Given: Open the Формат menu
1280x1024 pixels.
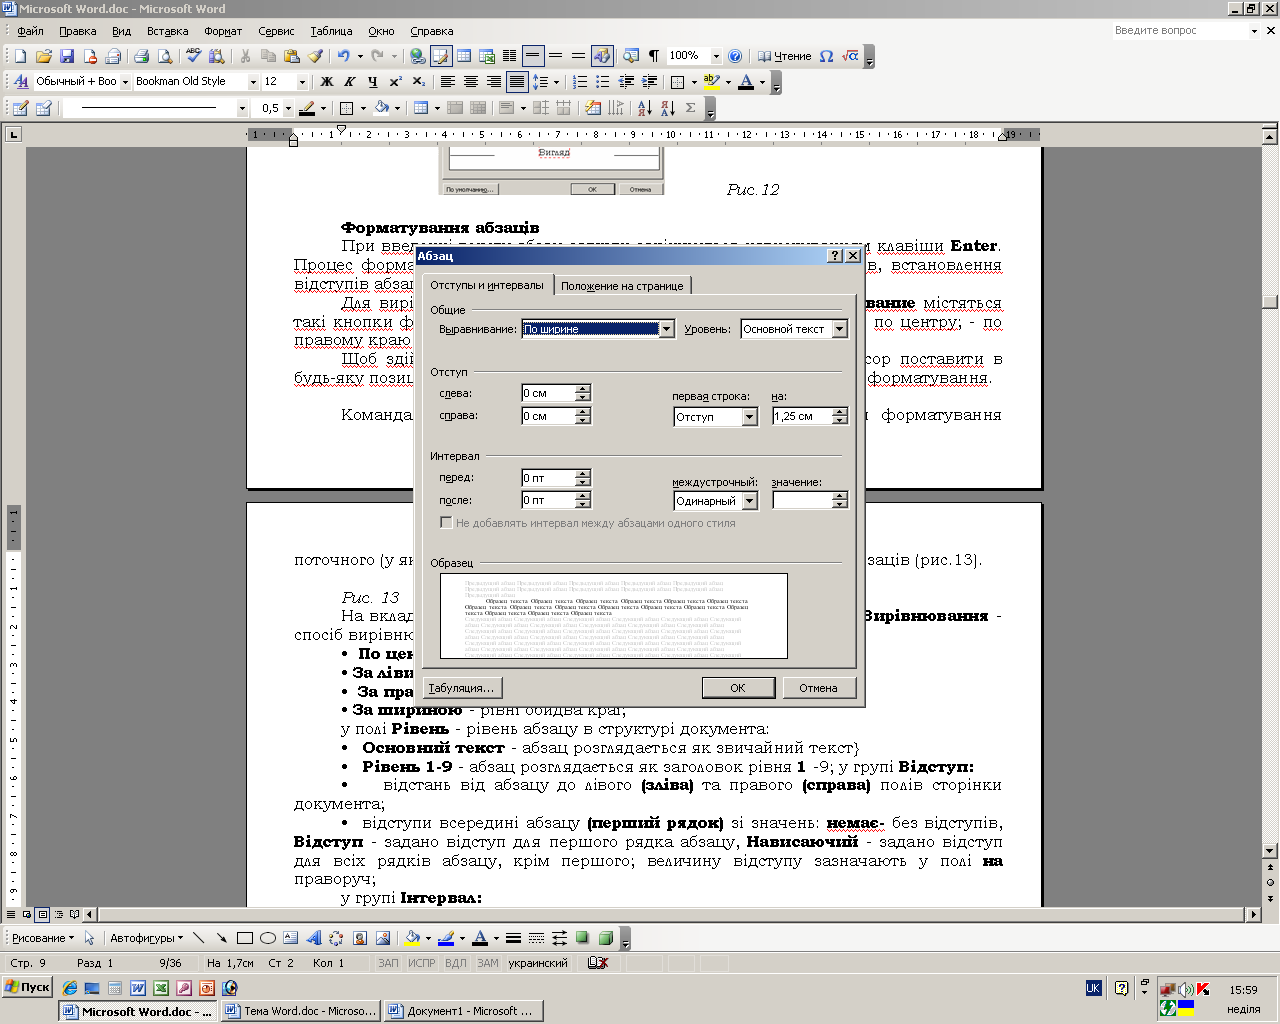Looking at the screenshot, I should [x=223, y=31].
